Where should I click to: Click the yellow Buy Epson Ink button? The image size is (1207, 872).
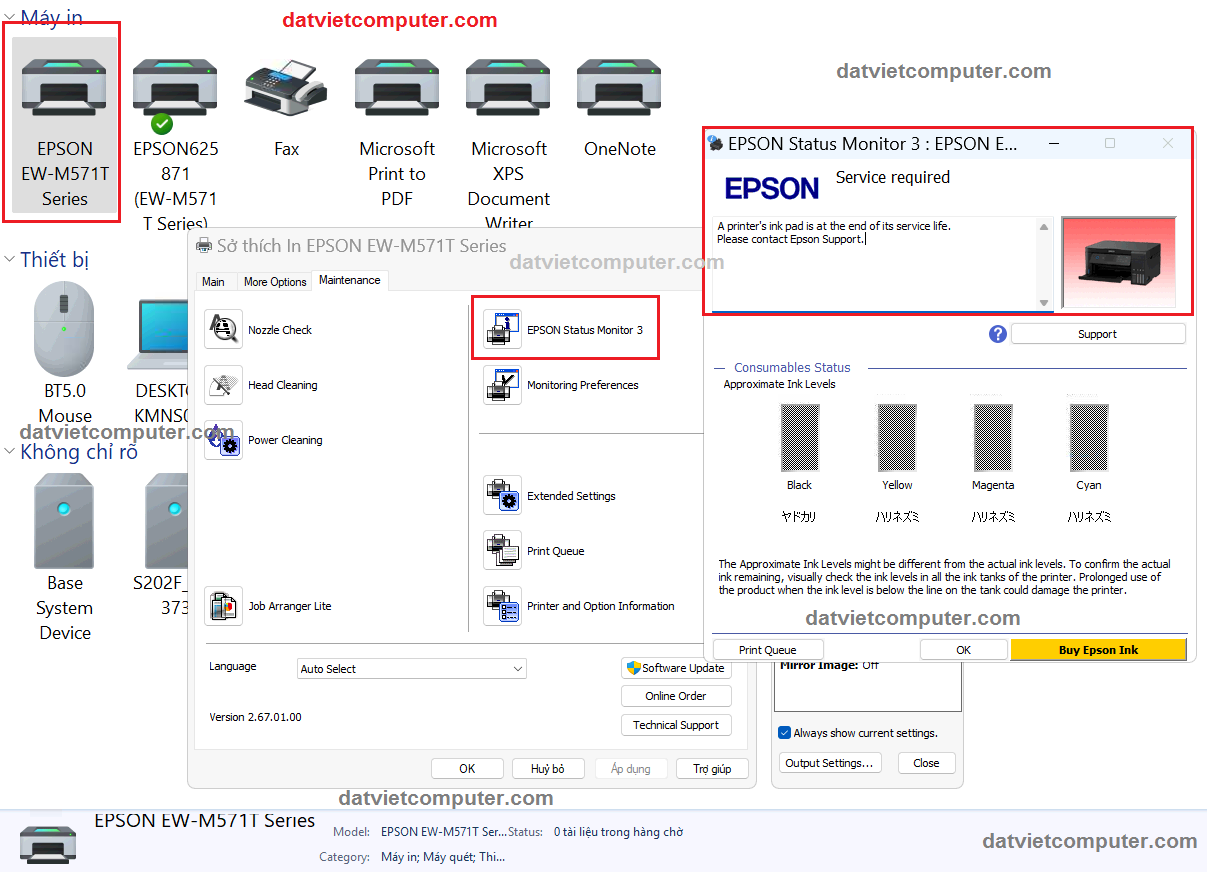(x=1098, y=650)
